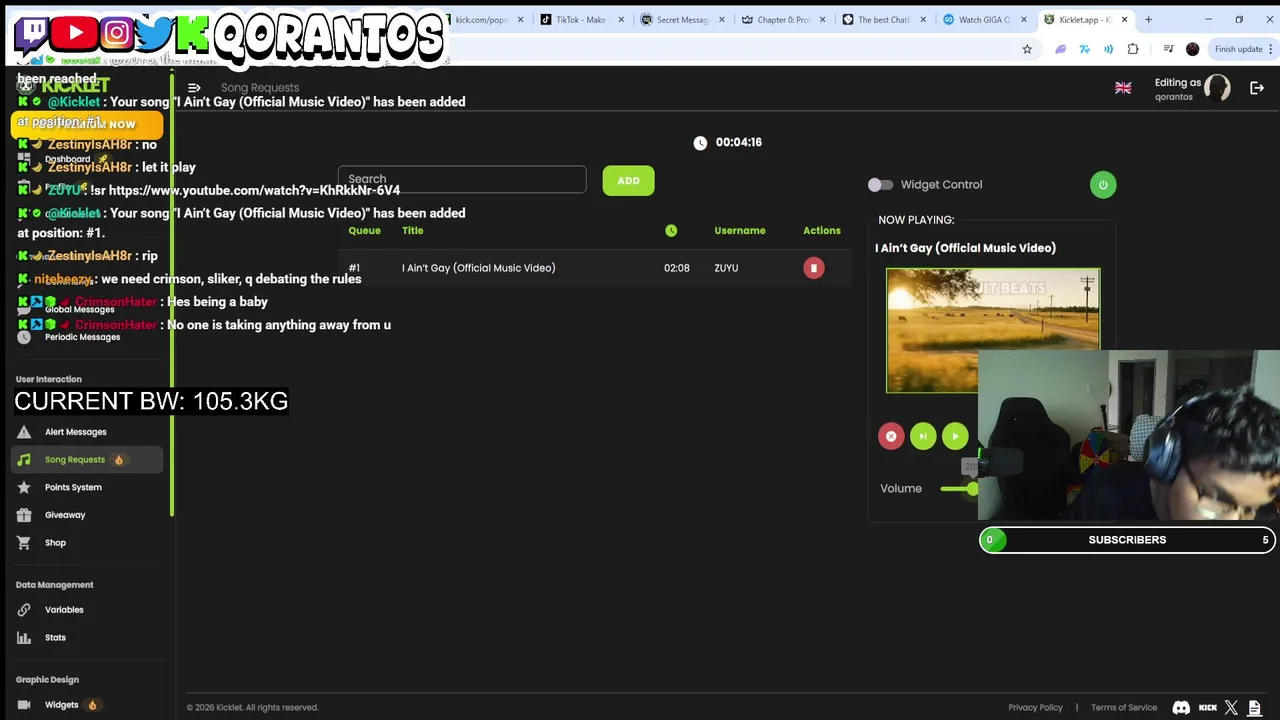The image size is (1280, 720).
Task: Click the 02:08 duration in the queue row
Action: pyautogui.click(x=677, y=268)
